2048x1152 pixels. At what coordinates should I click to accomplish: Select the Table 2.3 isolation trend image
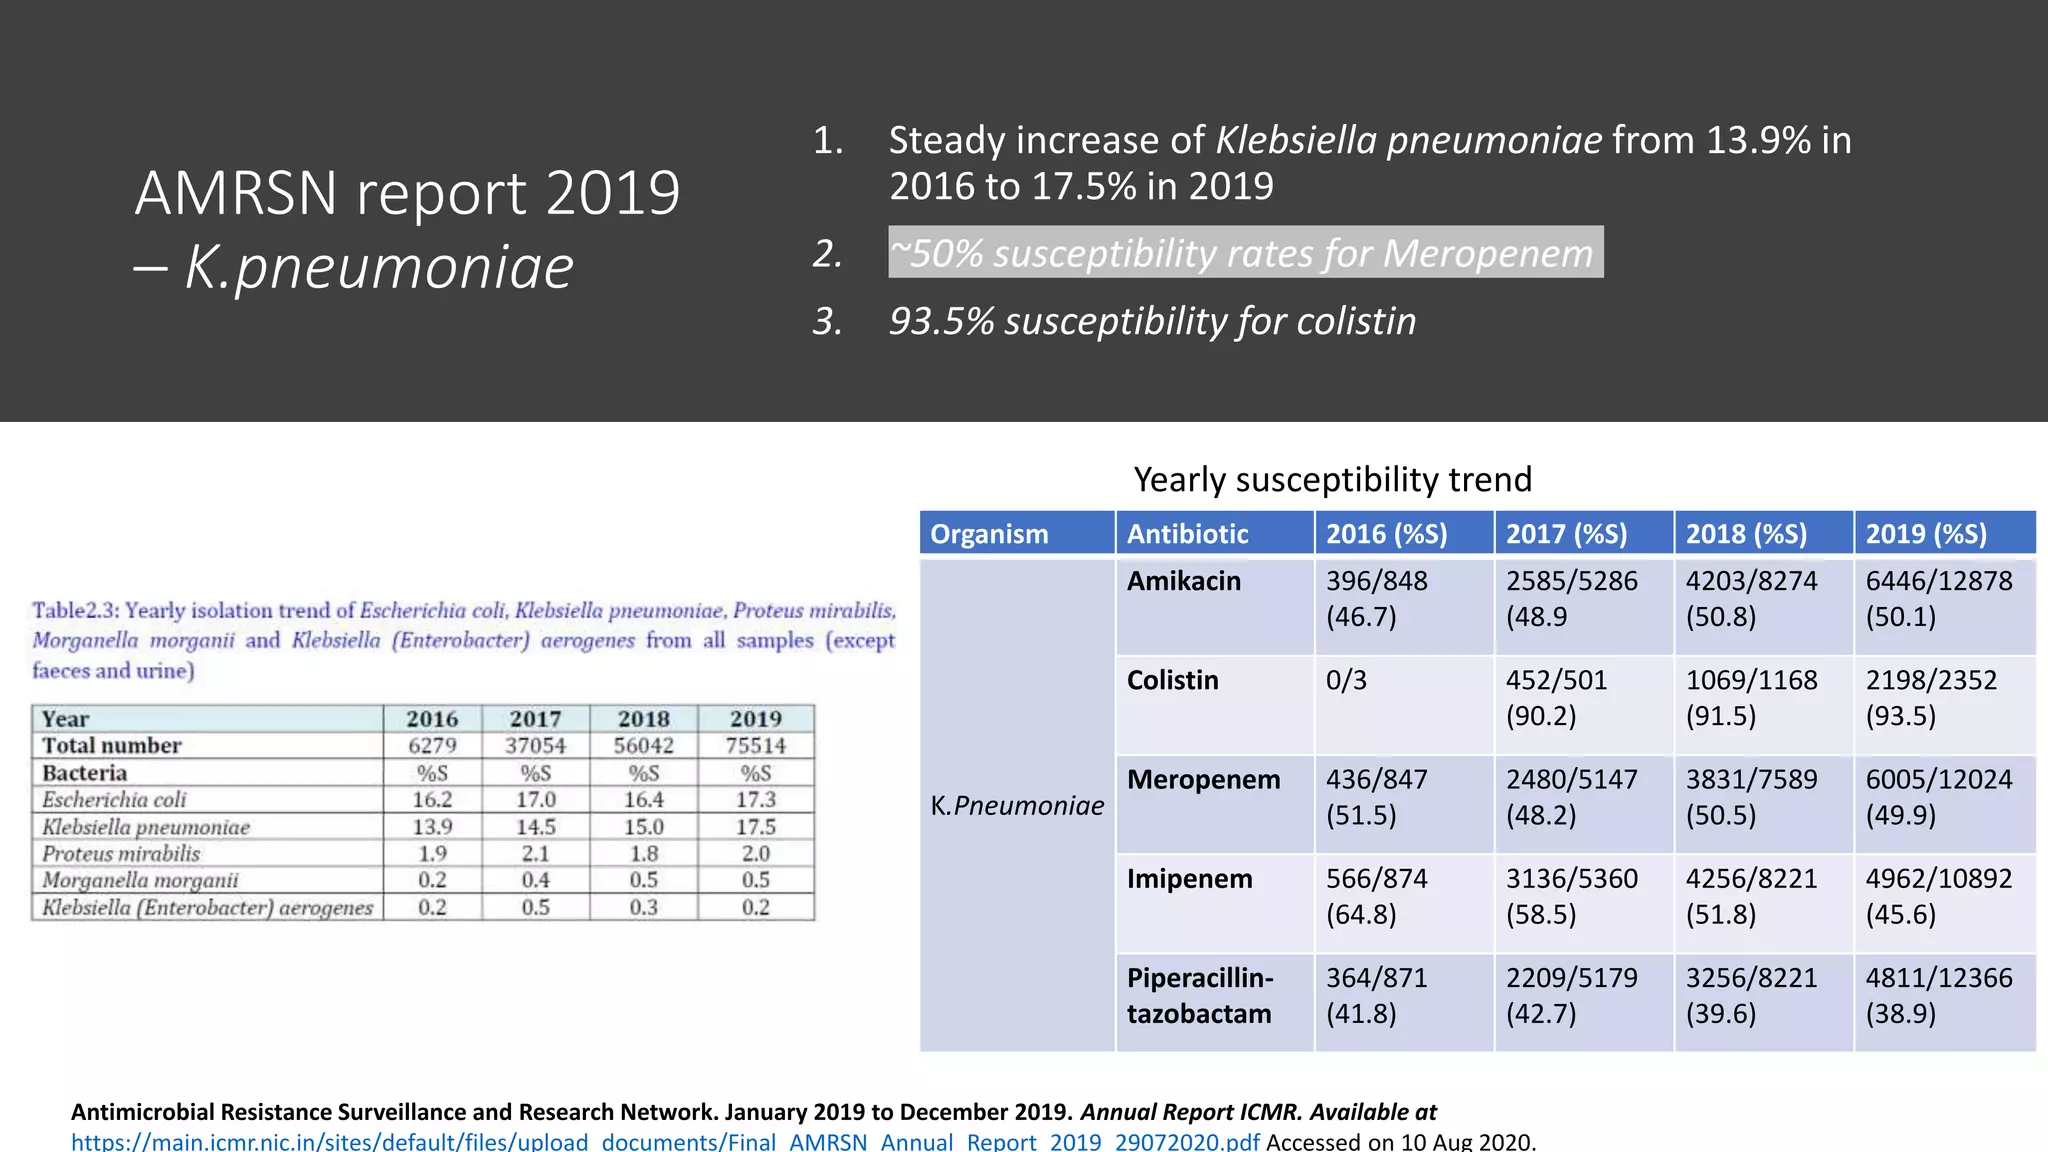click(463, 760)
